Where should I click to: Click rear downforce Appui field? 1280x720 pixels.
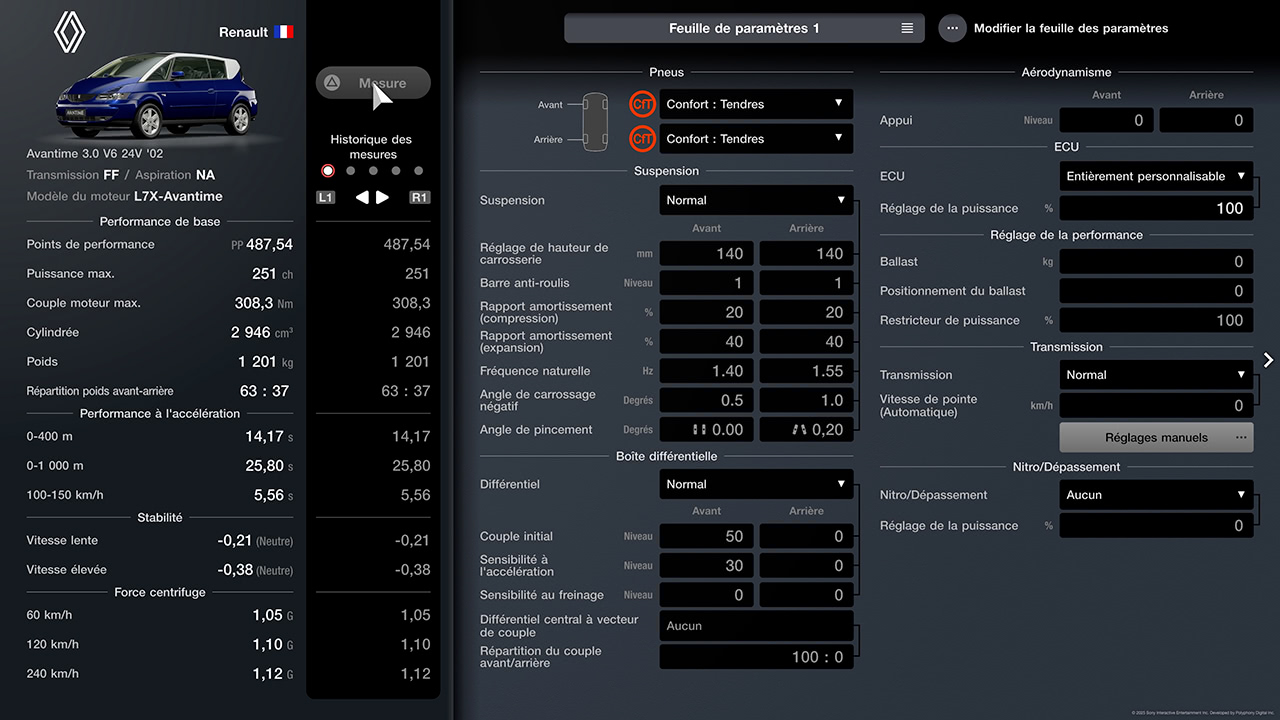pyautogui.click(x=1206, y=120)
